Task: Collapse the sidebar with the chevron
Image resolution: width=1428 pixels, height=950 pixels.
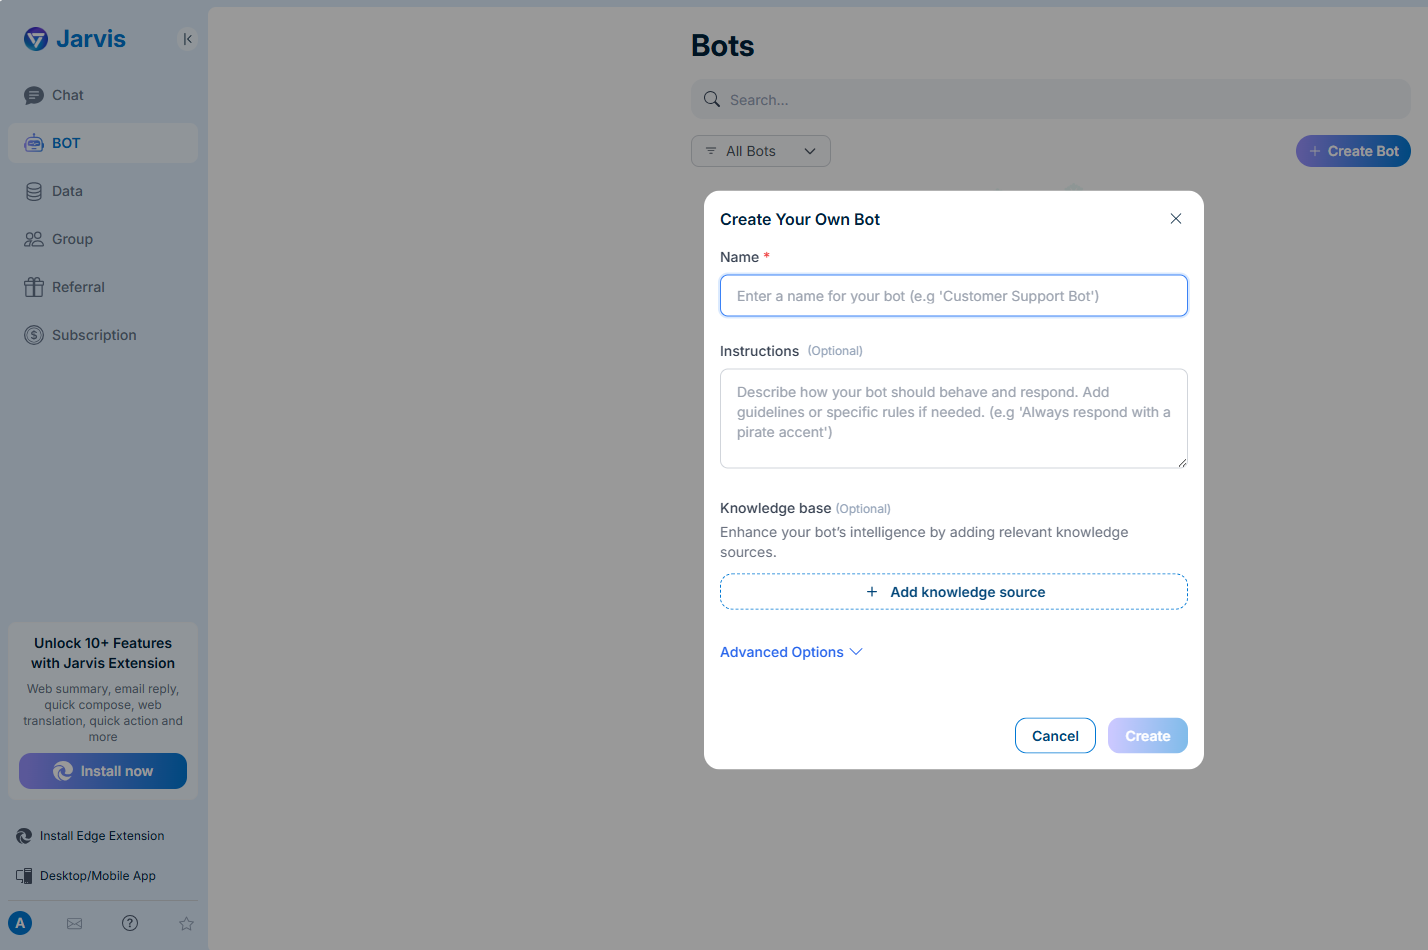Action: [x=187, y=39]
